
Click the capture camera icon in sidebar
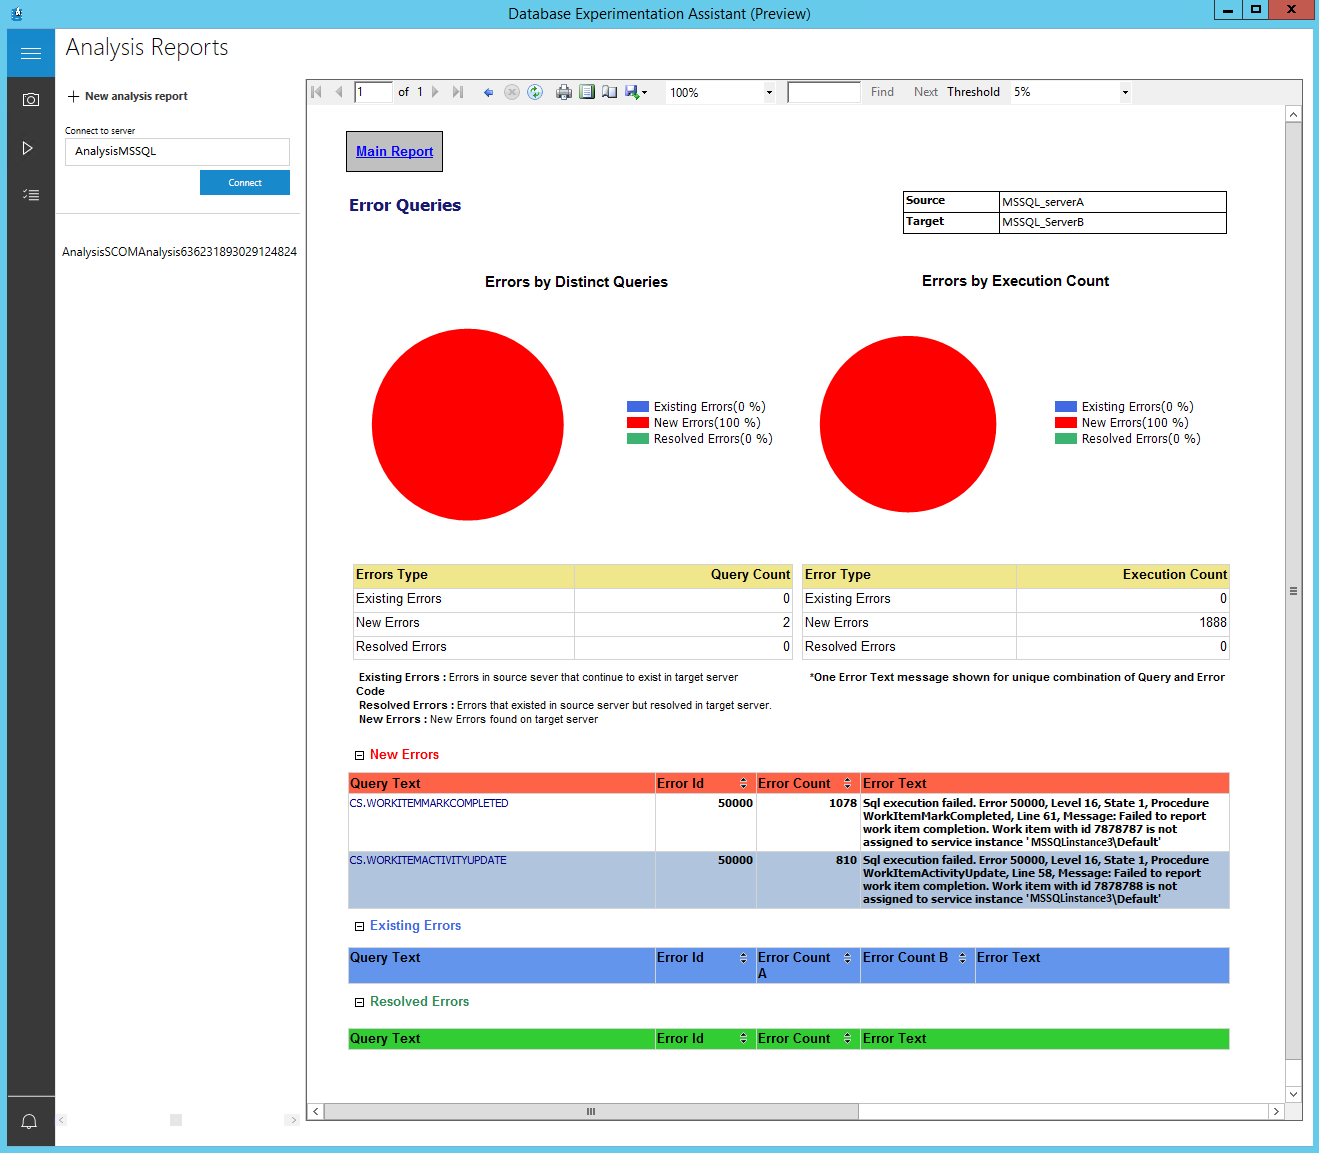pyautogui.click(x=31, y=100)
